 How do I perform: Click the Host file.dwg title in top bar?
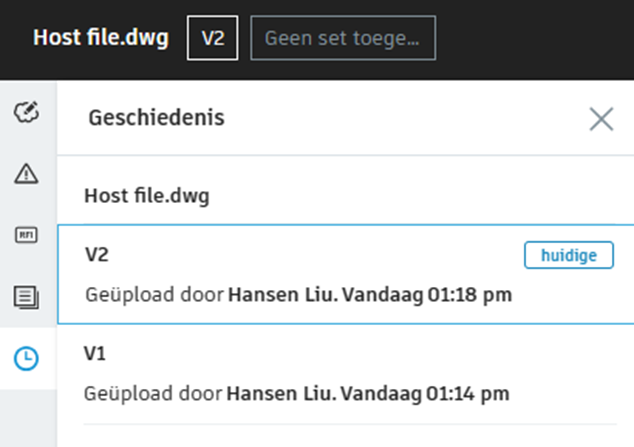pos(101,39)
